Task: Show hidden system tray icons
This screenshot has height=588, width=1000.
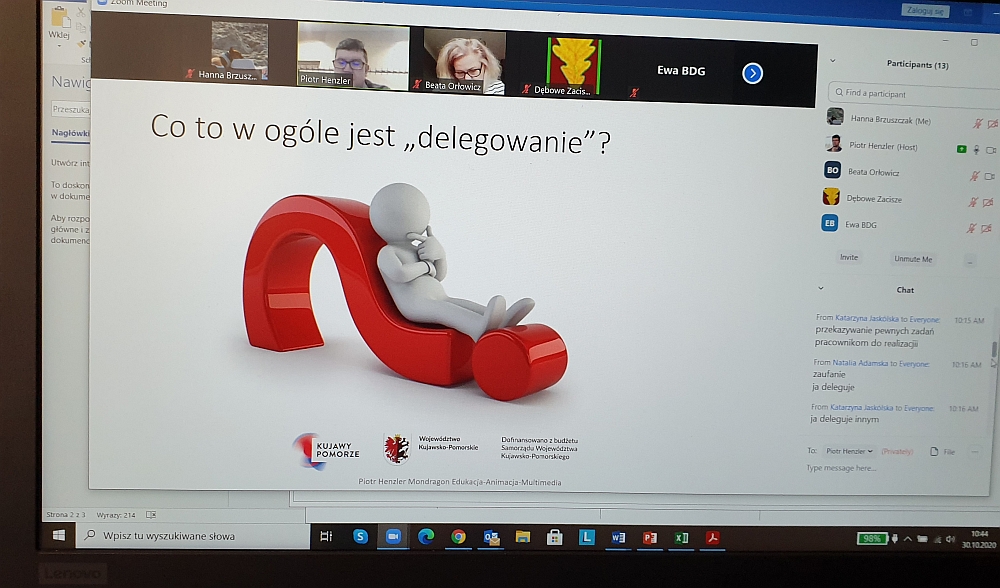Action: point(908,539)
